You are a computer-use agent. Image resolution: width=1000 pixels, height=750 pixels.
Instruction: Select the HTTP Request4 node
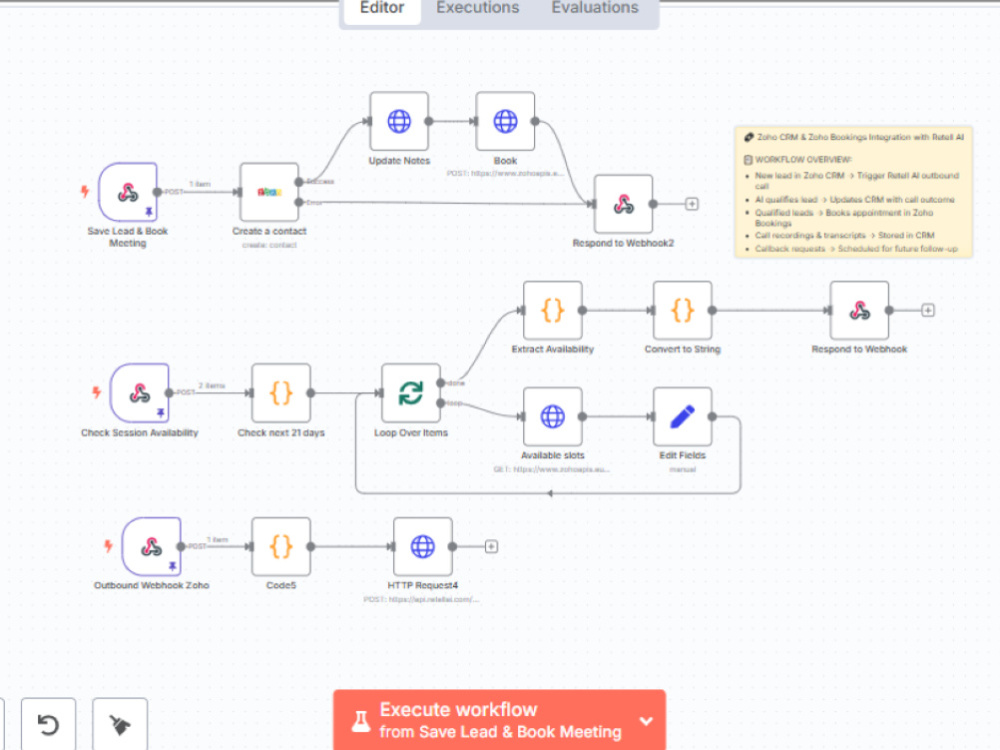click(423, 547)
